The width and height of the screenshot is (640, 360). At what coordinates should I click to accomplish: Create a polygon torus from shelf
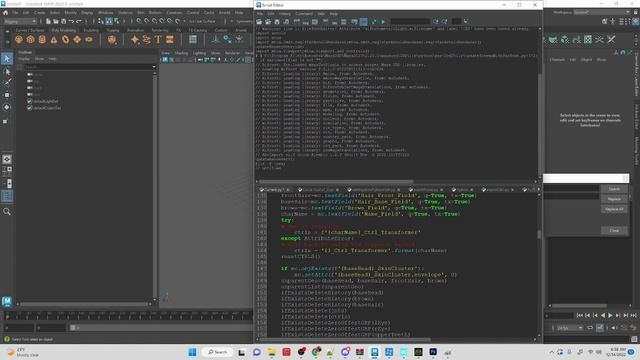[x=66, y=40]
